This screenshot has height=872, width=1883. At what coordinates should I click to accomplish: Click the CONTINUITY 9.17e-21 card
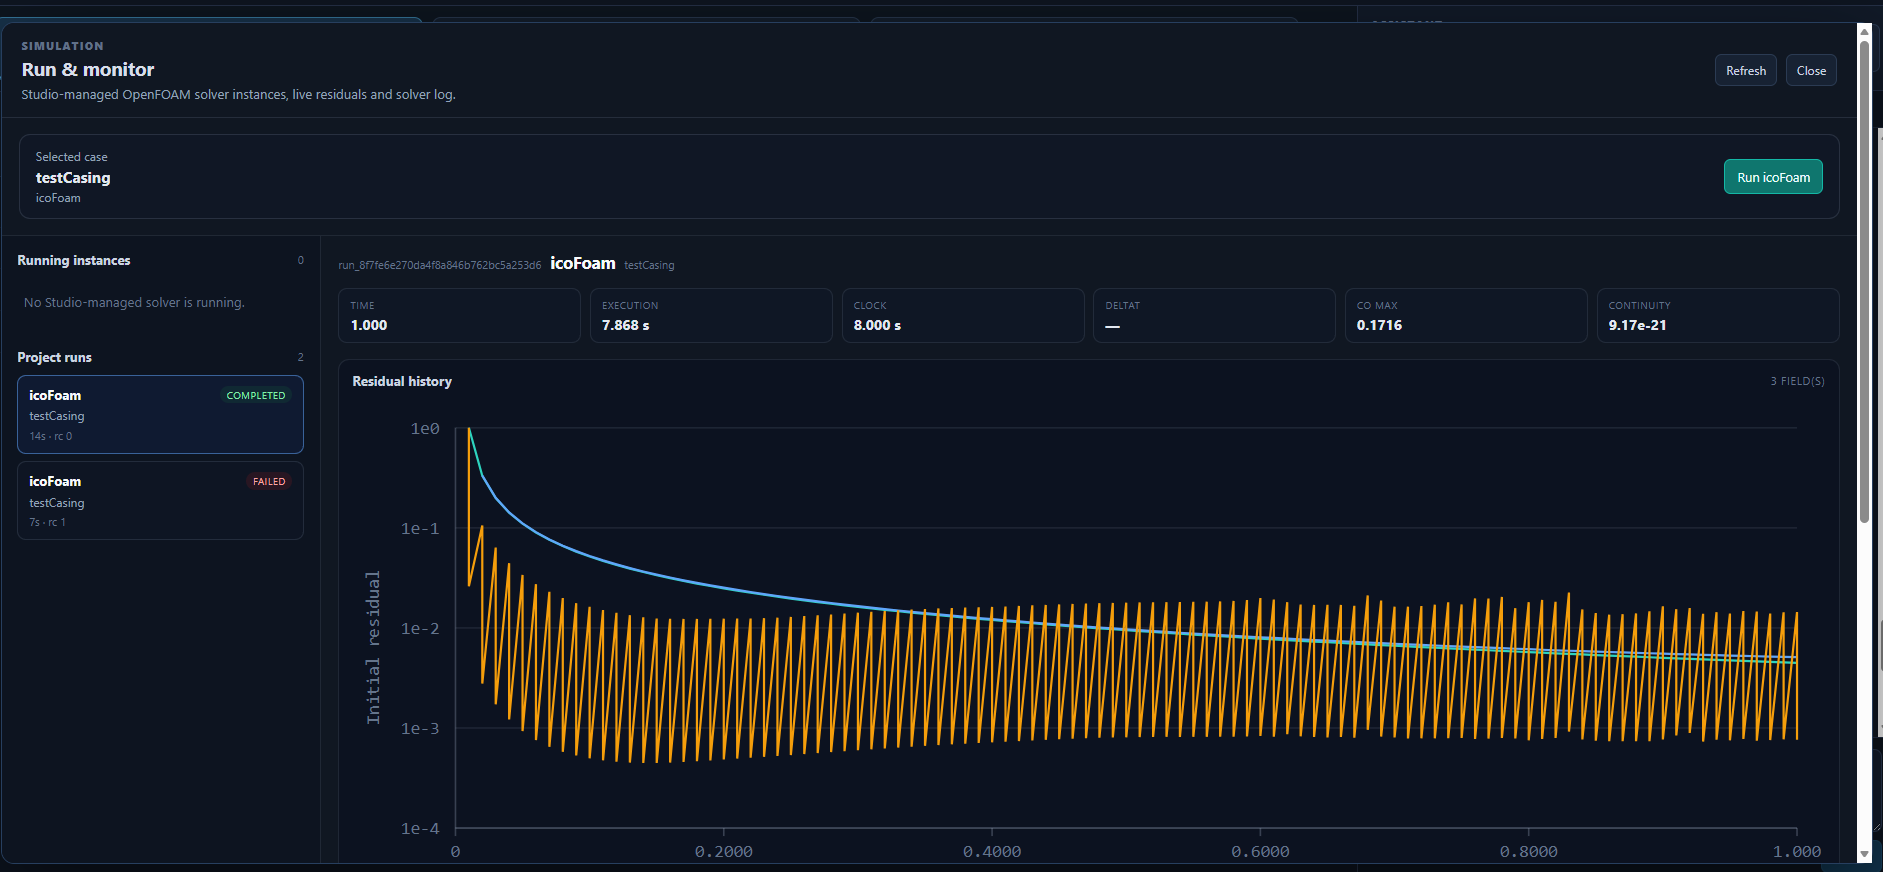pos(1718,316)
